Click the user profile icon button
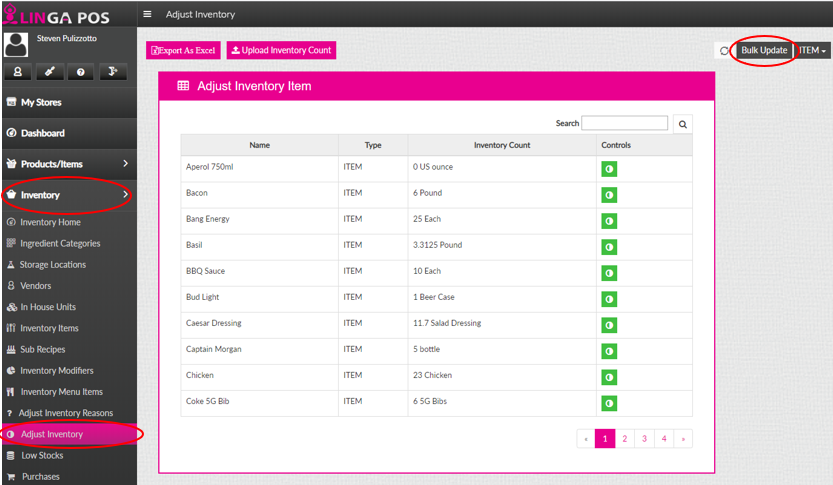This screenshot has width=833, height=485. pos(18,72)
